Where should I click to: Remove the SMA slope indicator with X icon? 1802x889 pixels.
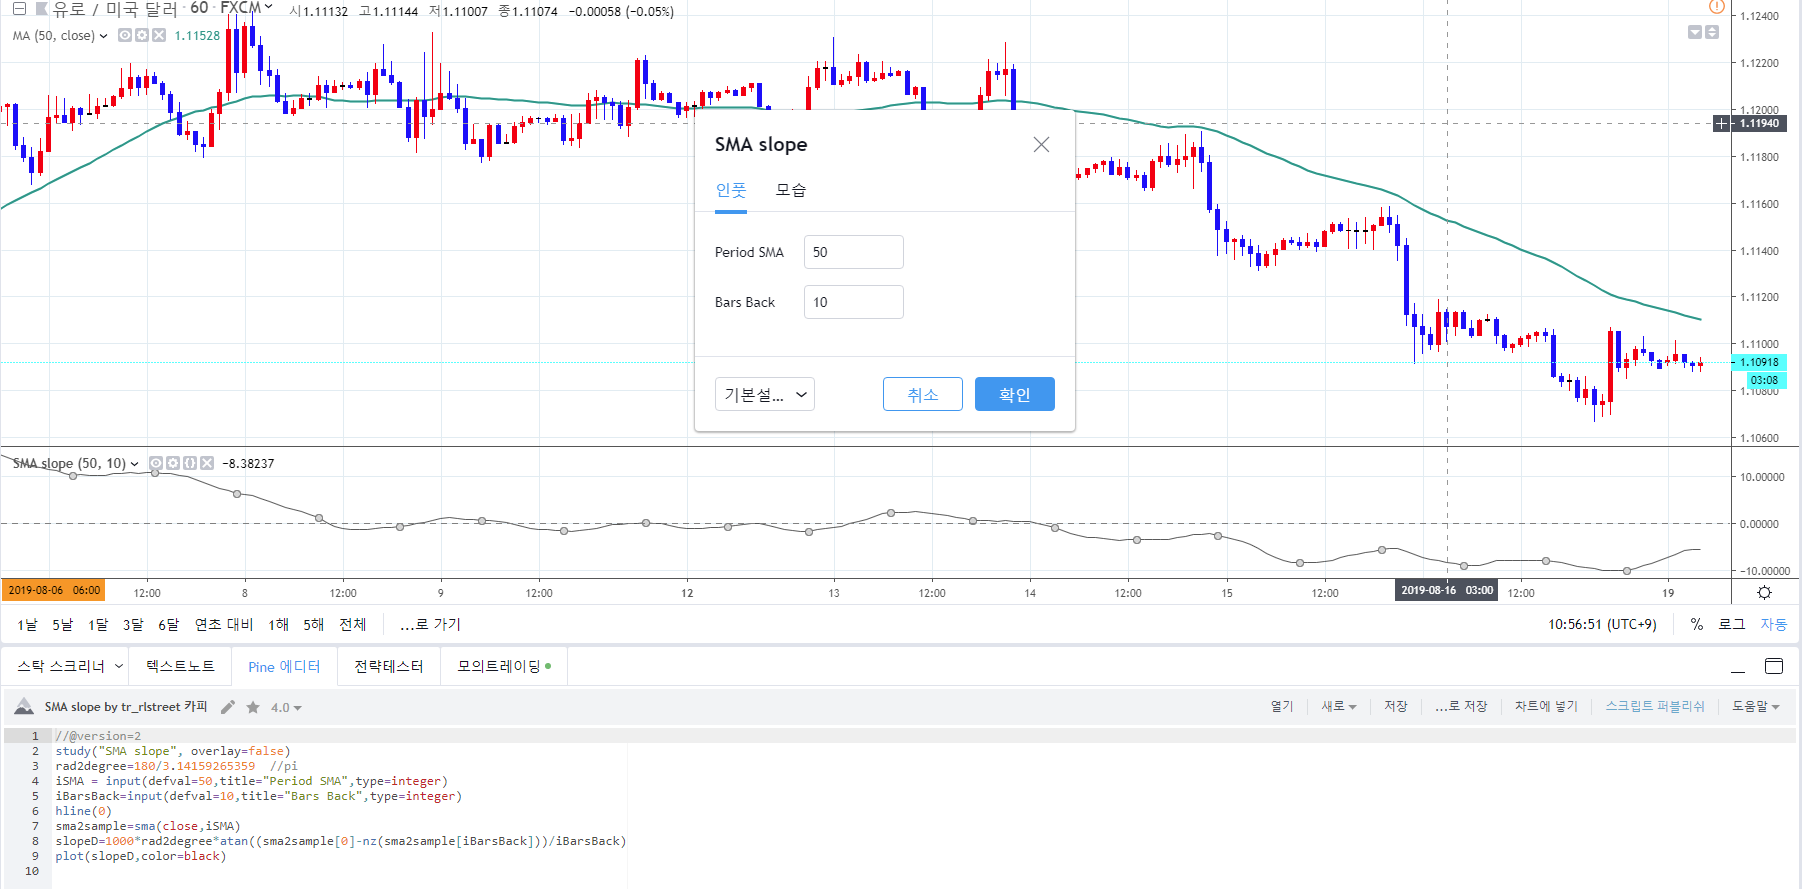(207, 463)
